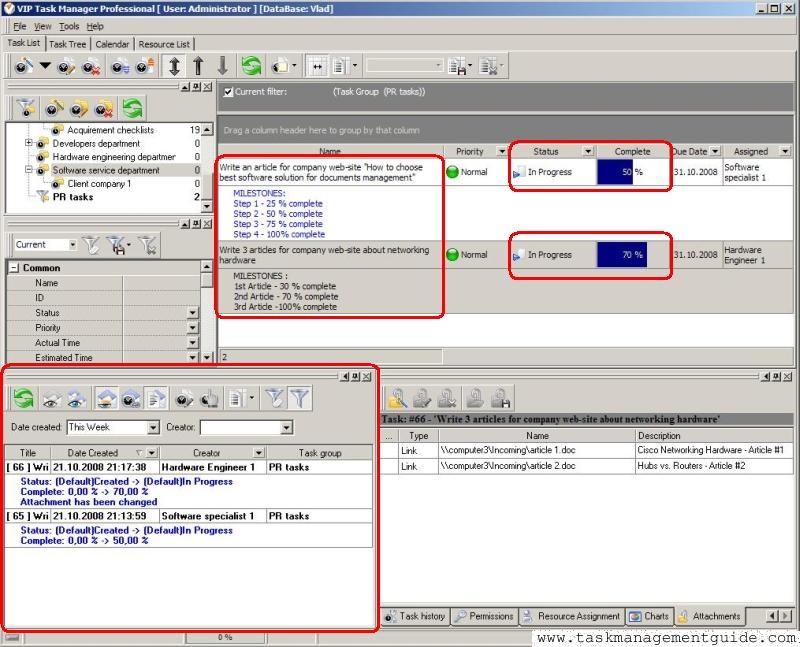This screenshot has width=800, height=647.
Task: Click the mark-as-read eye envelope icon
Action: coord(50,399)
